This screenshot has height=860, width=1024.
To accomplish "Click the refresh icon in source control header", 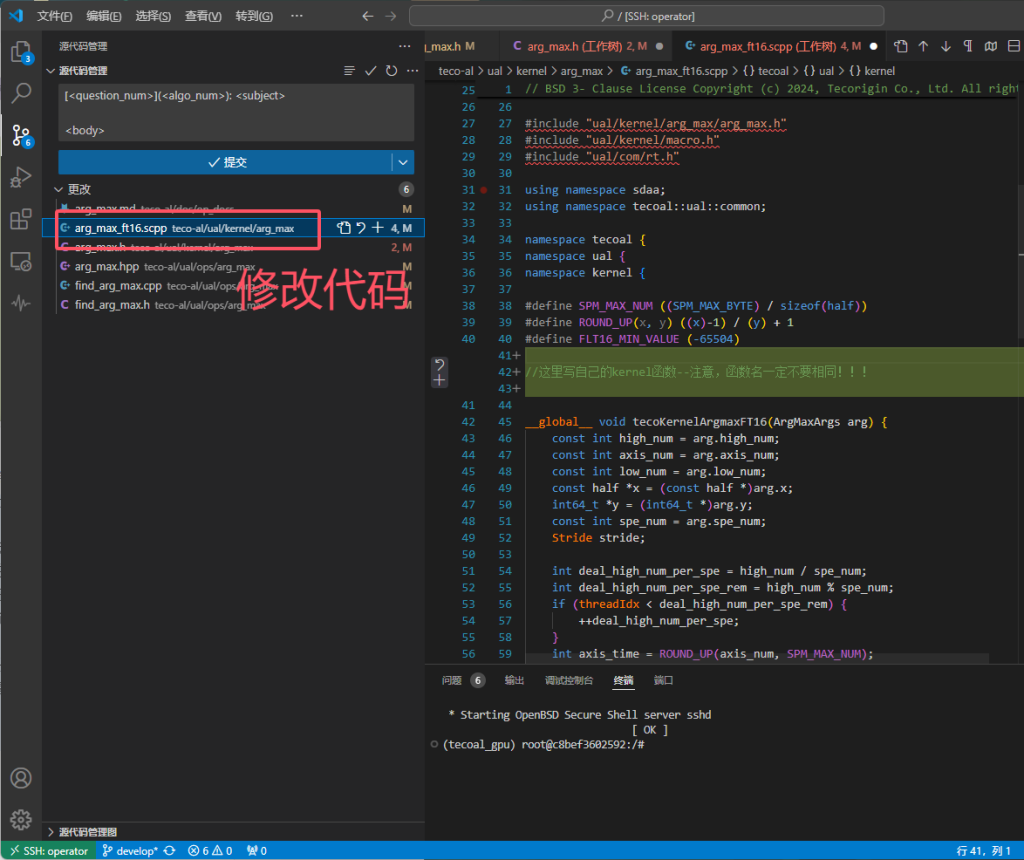I will [391, 71].
